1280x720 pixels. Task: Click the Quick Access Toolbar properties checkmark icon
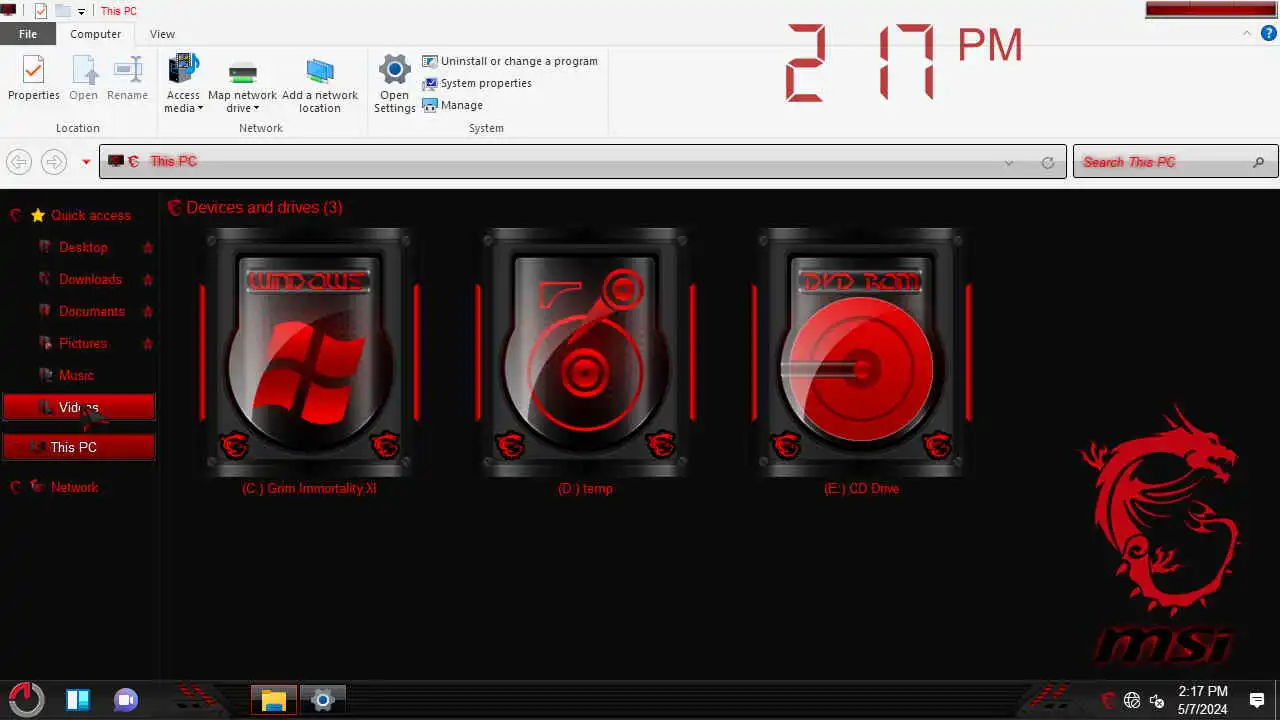point(40,11)
